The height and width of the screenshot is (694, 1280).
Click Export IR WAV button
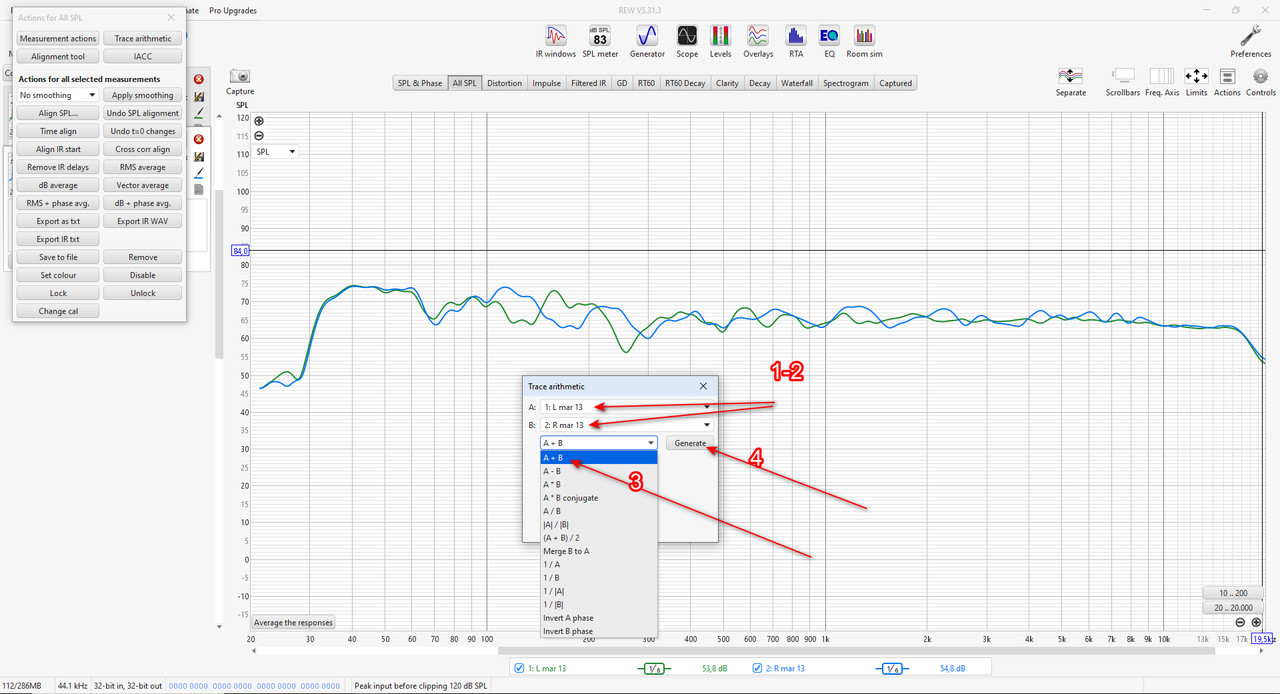143,221
